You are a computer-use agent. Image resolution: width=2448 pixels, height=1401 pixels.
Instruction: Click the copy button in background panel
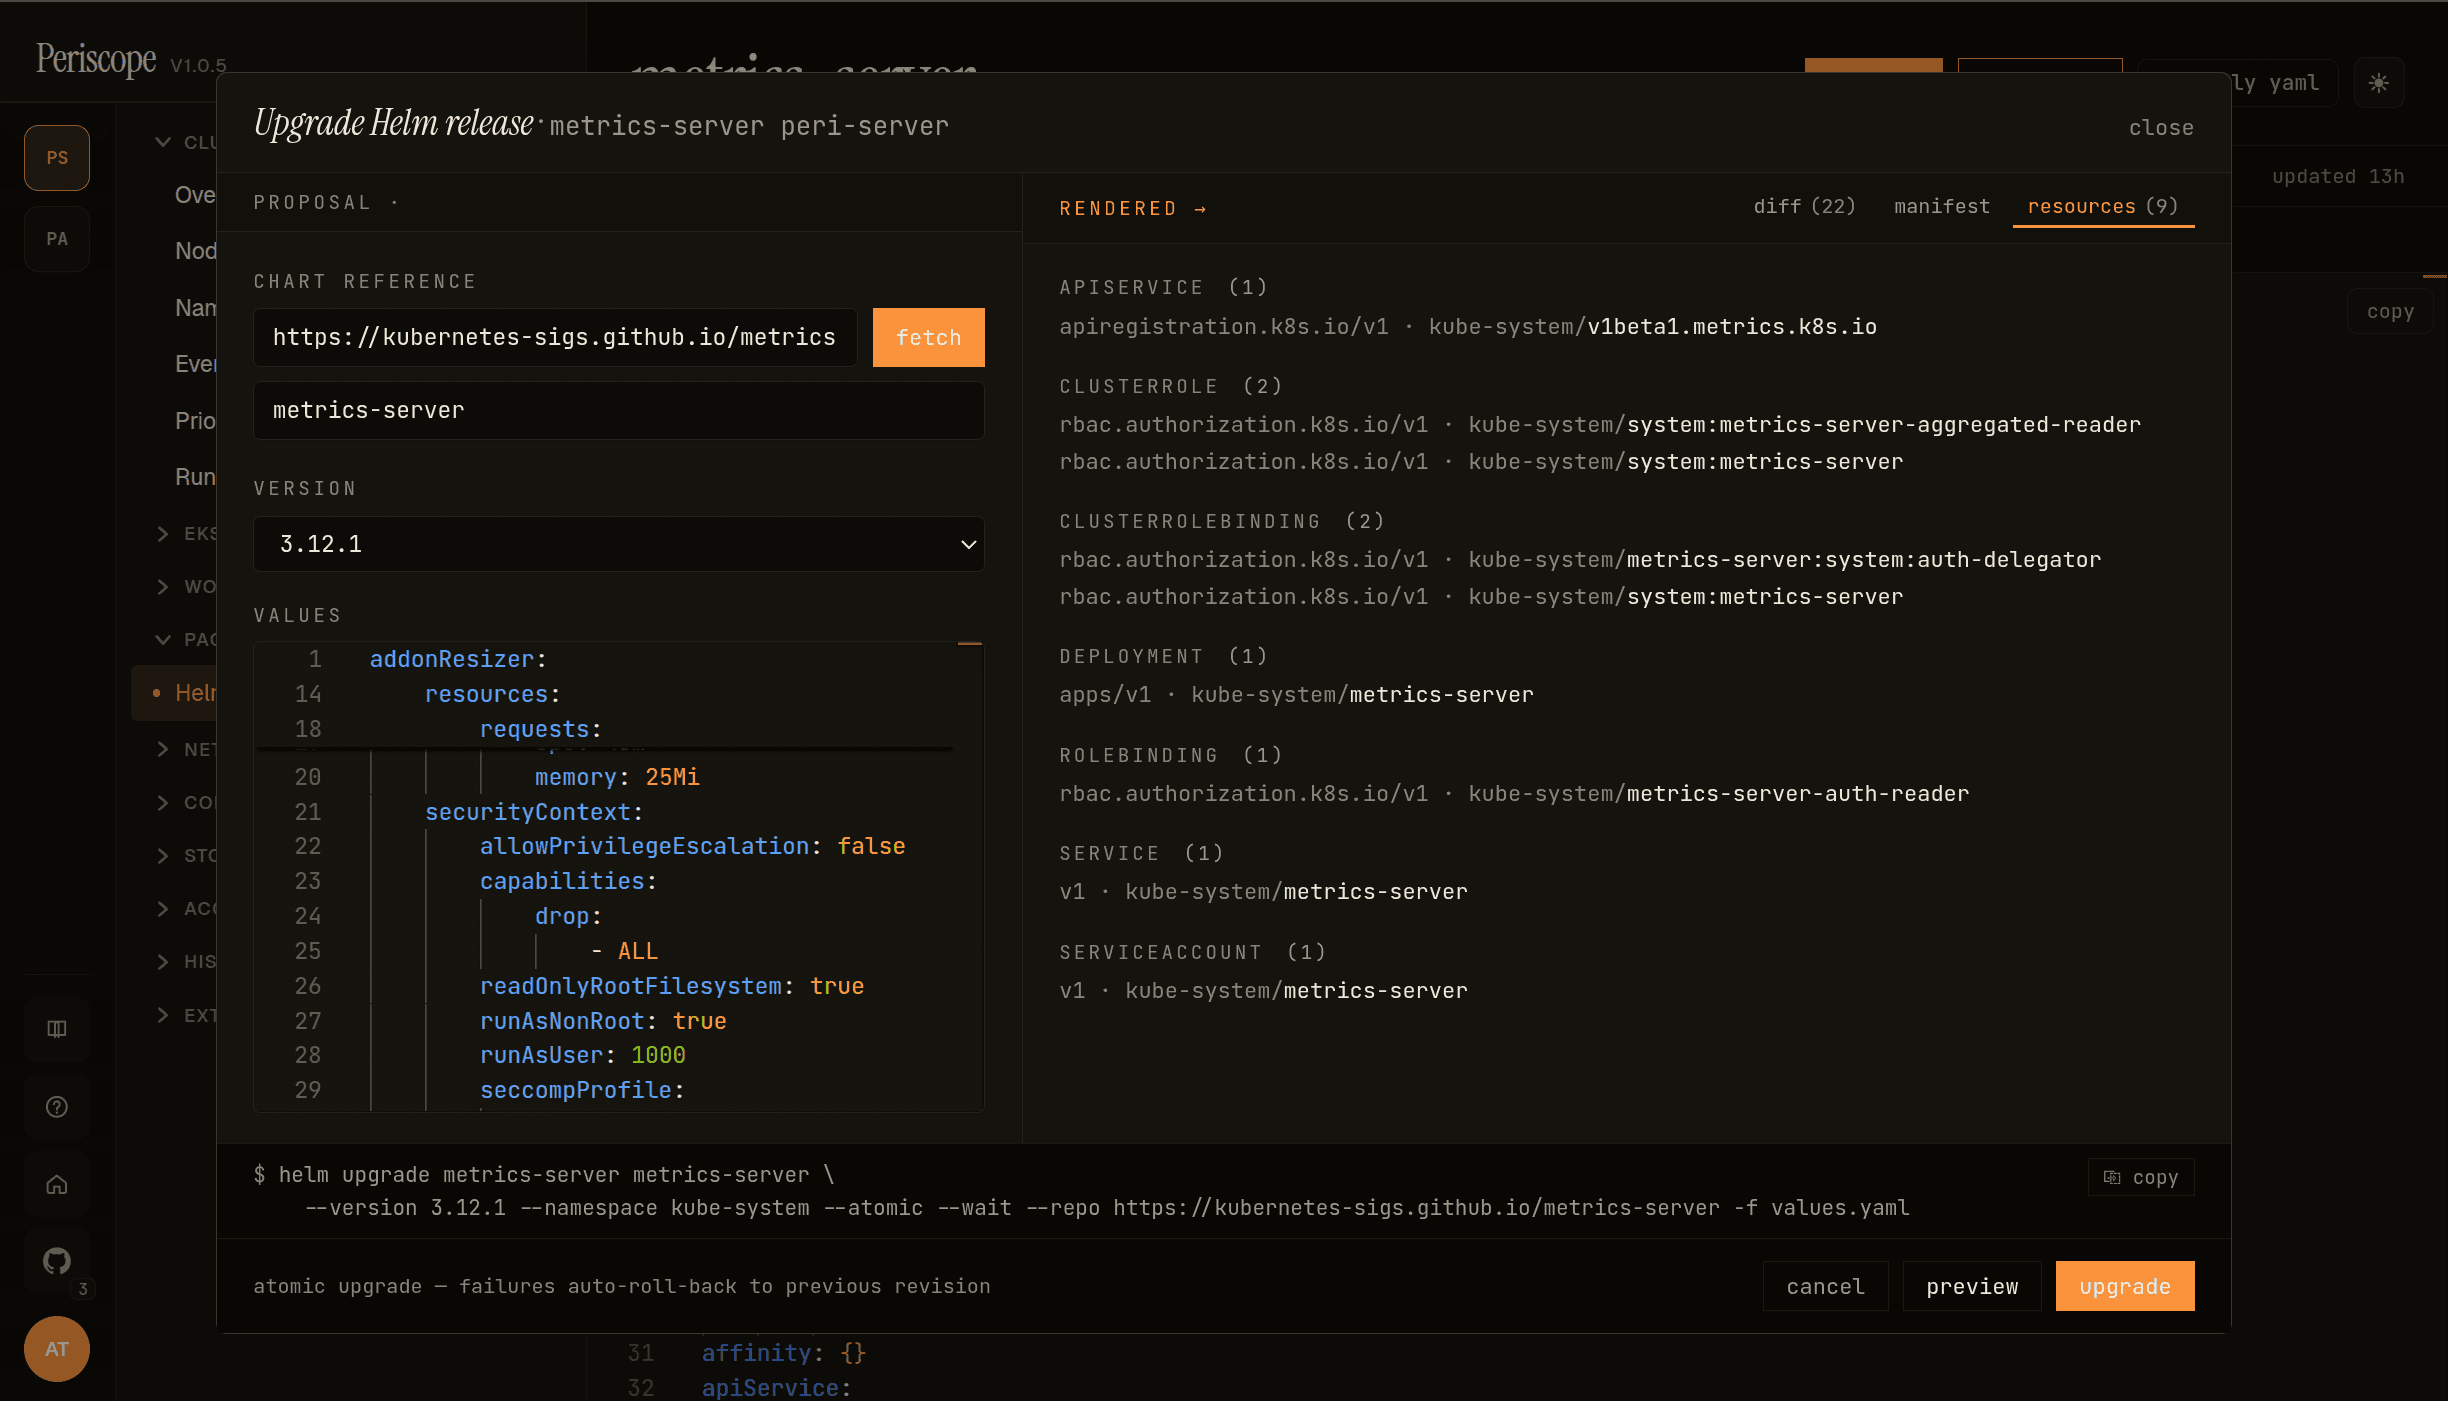[x=2390, y=312]
